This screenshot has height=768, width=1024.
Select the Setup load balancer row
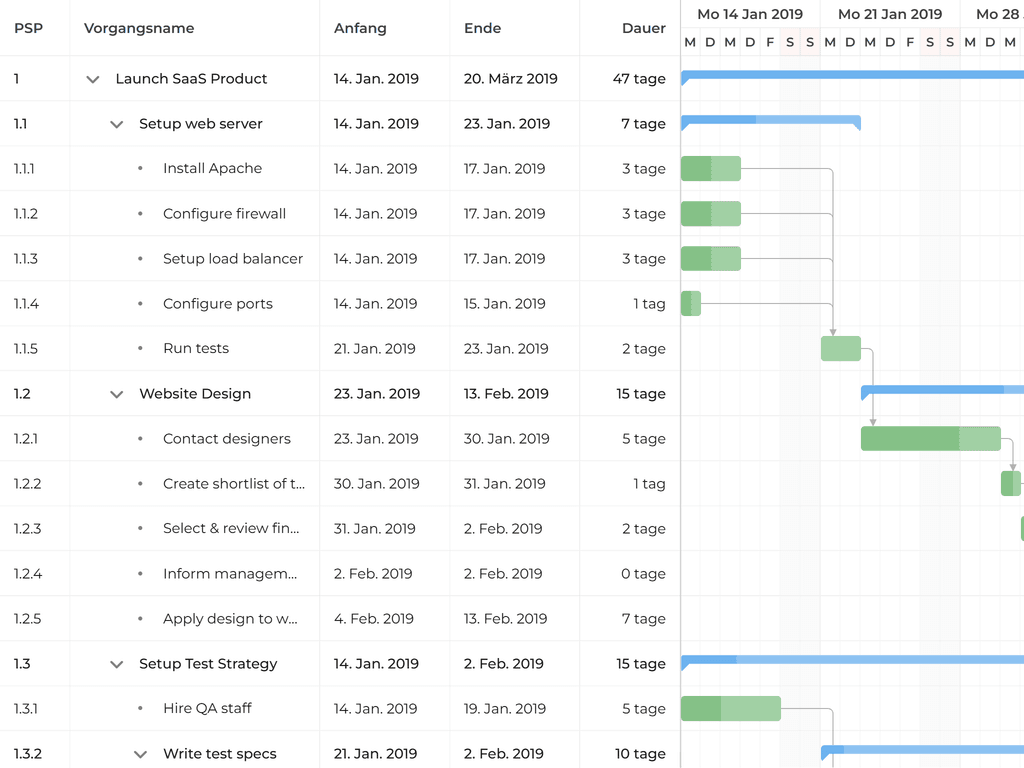click(x=232, y=259)
